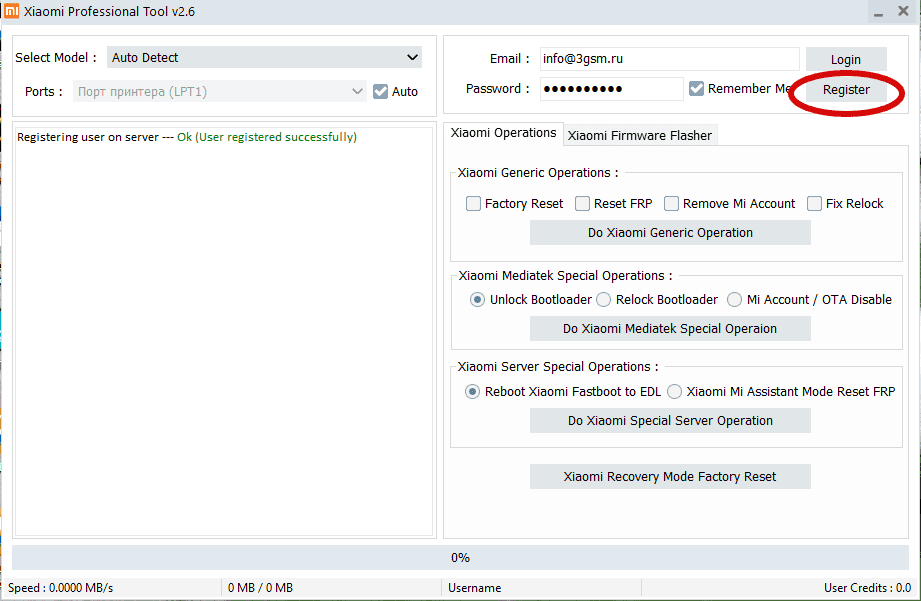Click the 0% progress bar
This screenshot has height=601, width=921.
(x=460, y=557)
